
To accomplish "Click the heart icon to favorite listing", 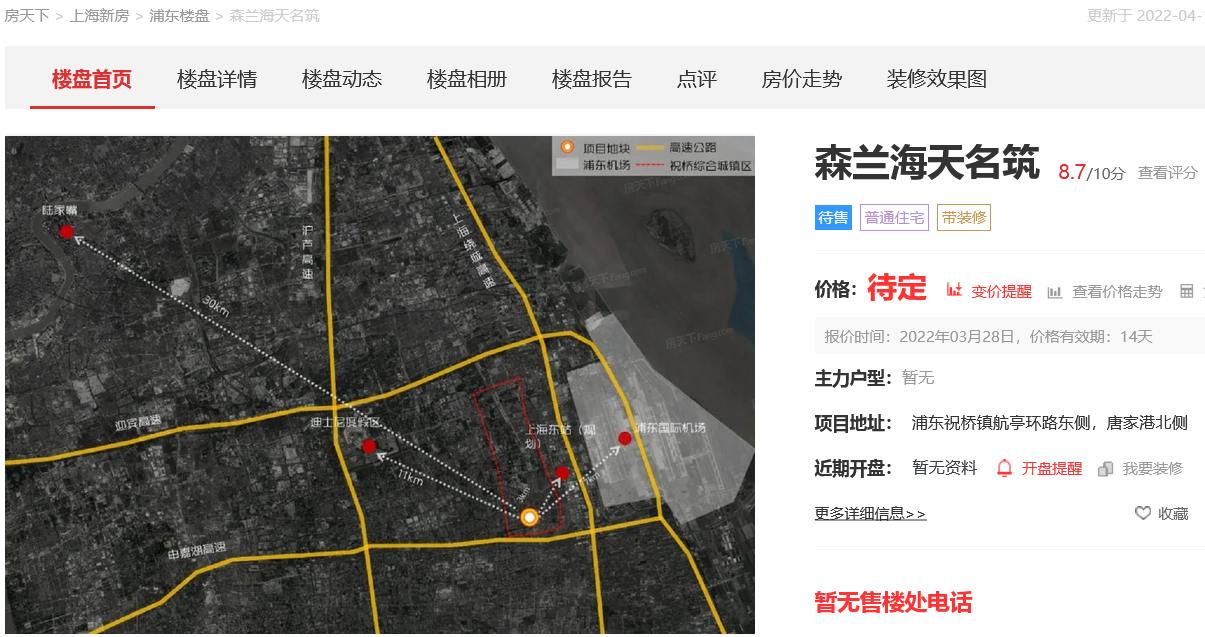I will tap(1143, 513).
